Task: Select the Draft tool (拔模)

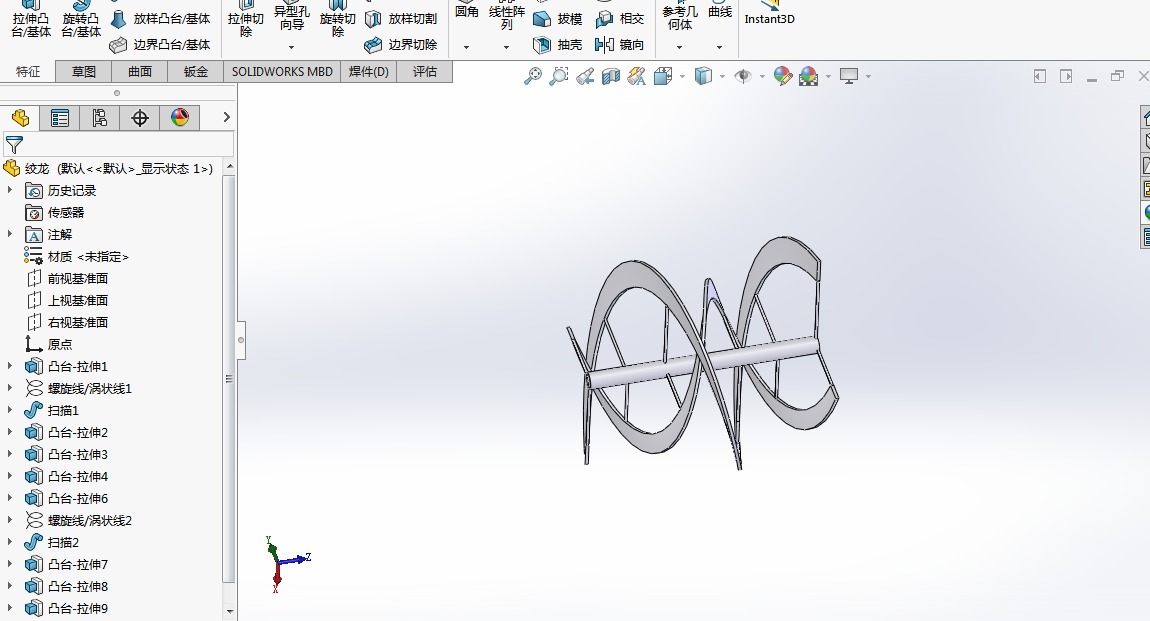Action: click(x=557, y=19)
